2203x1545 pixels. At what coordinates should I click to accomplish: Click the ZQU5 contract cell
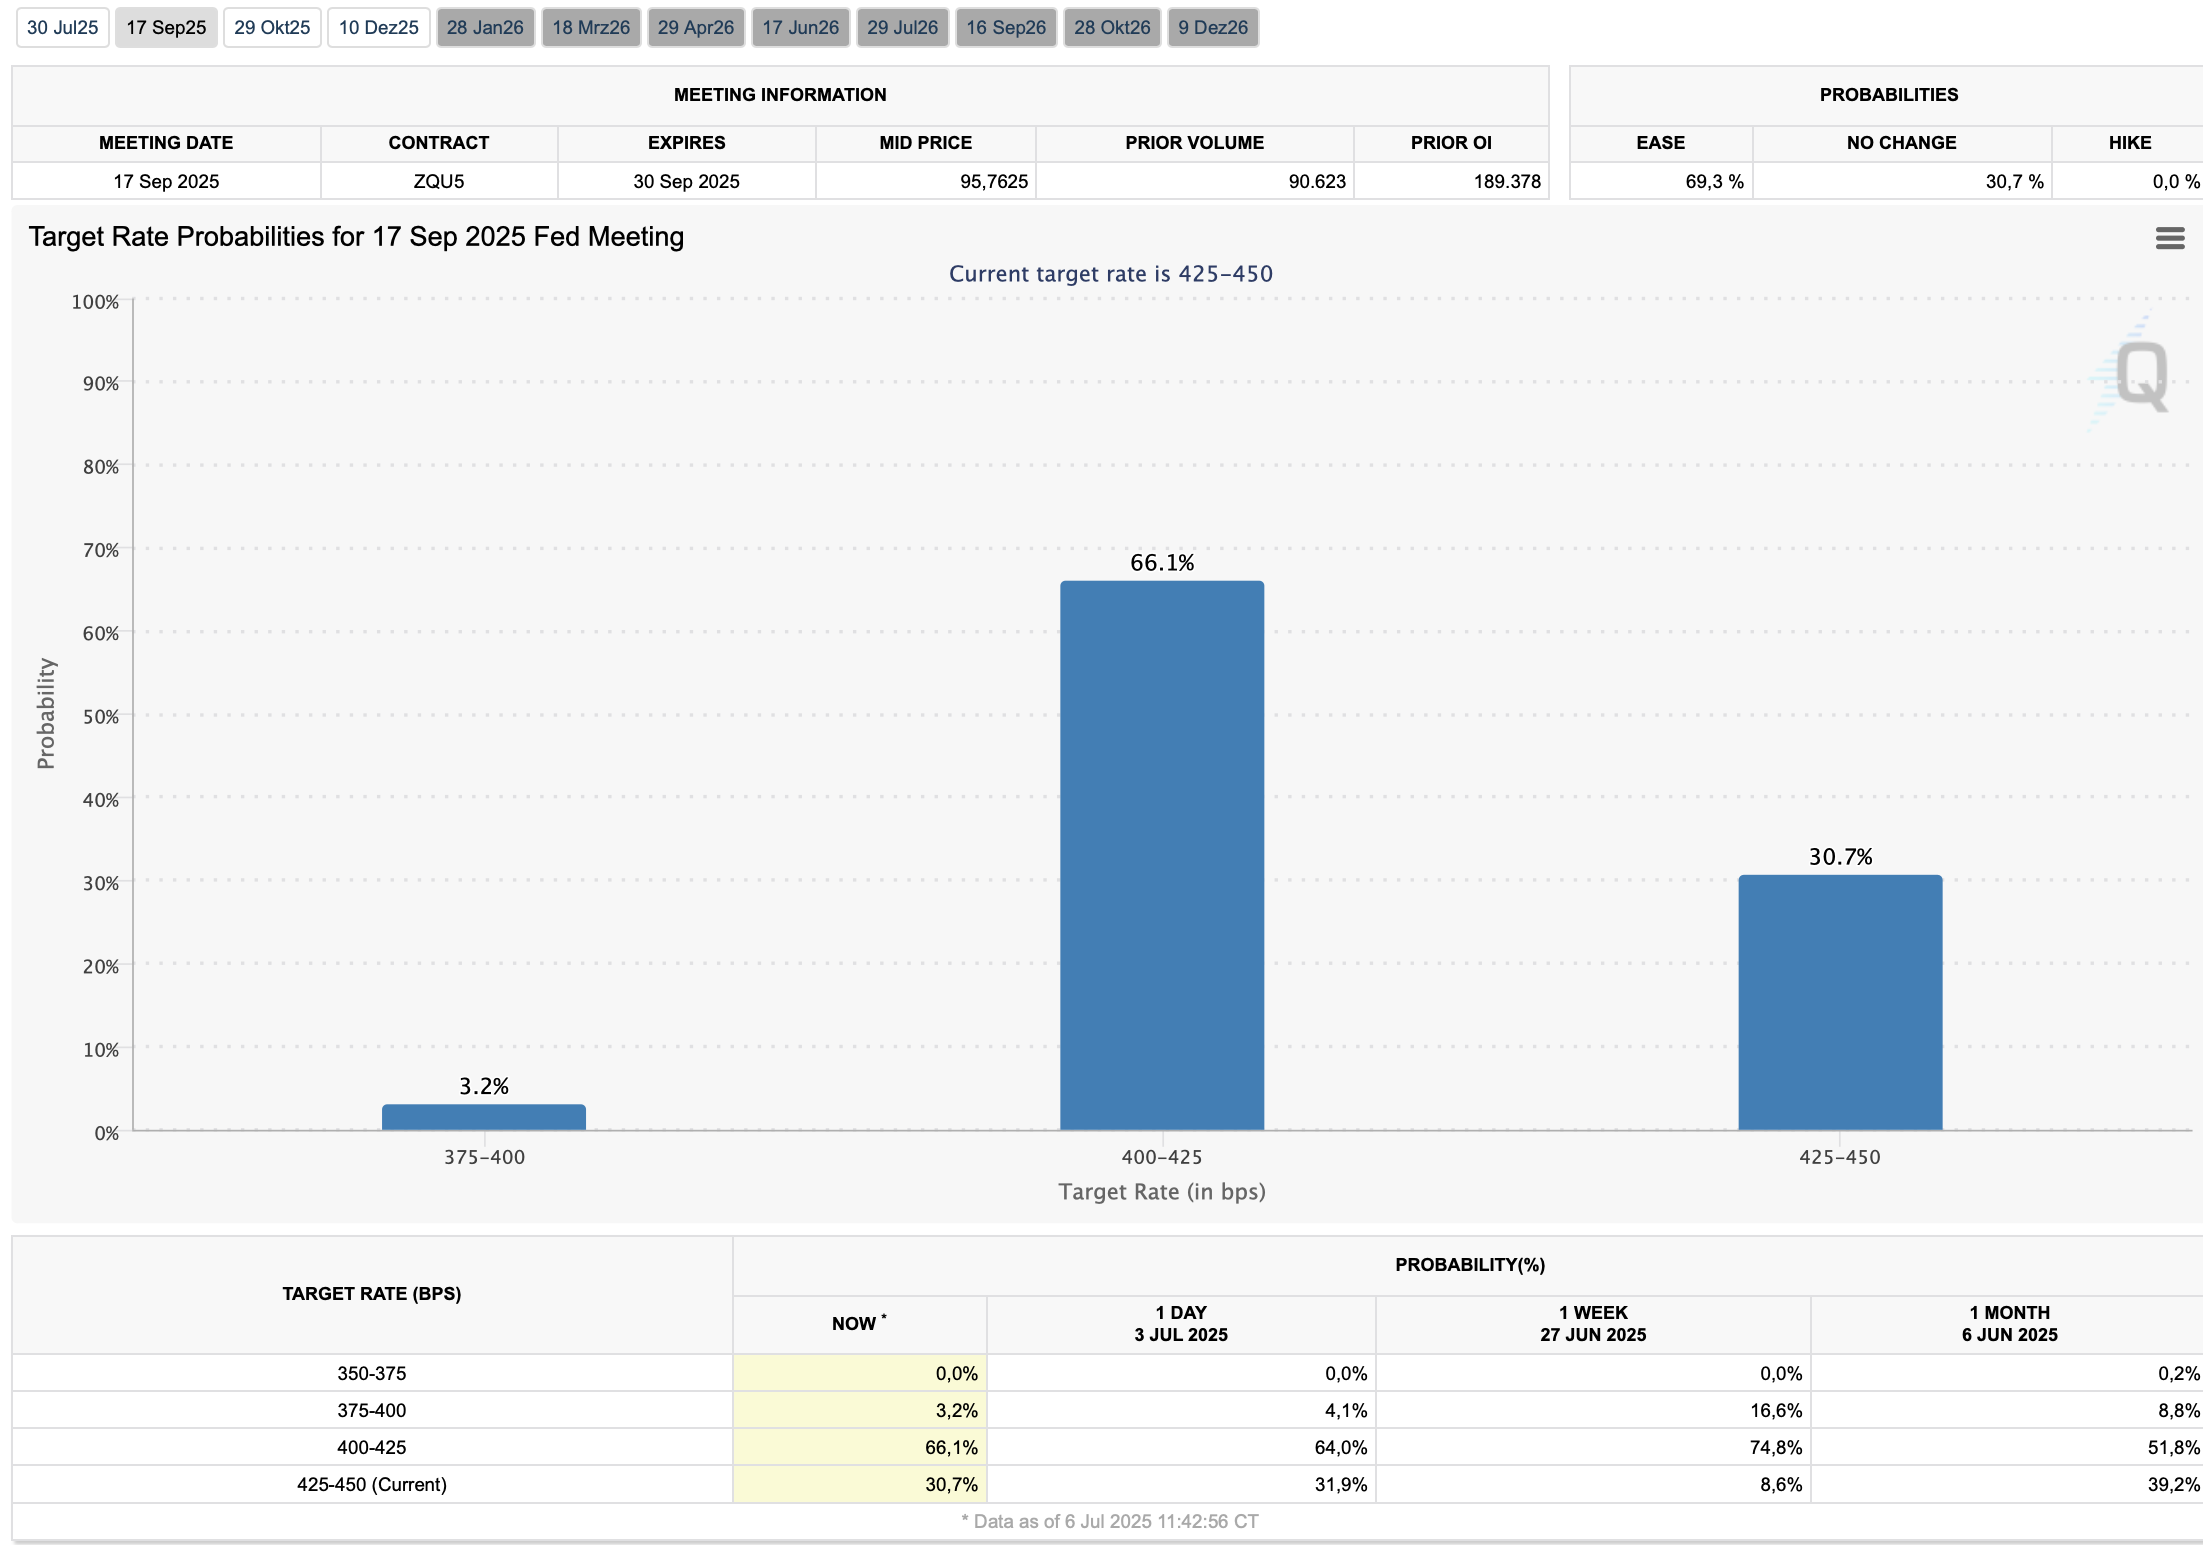[x=439, y=181]
